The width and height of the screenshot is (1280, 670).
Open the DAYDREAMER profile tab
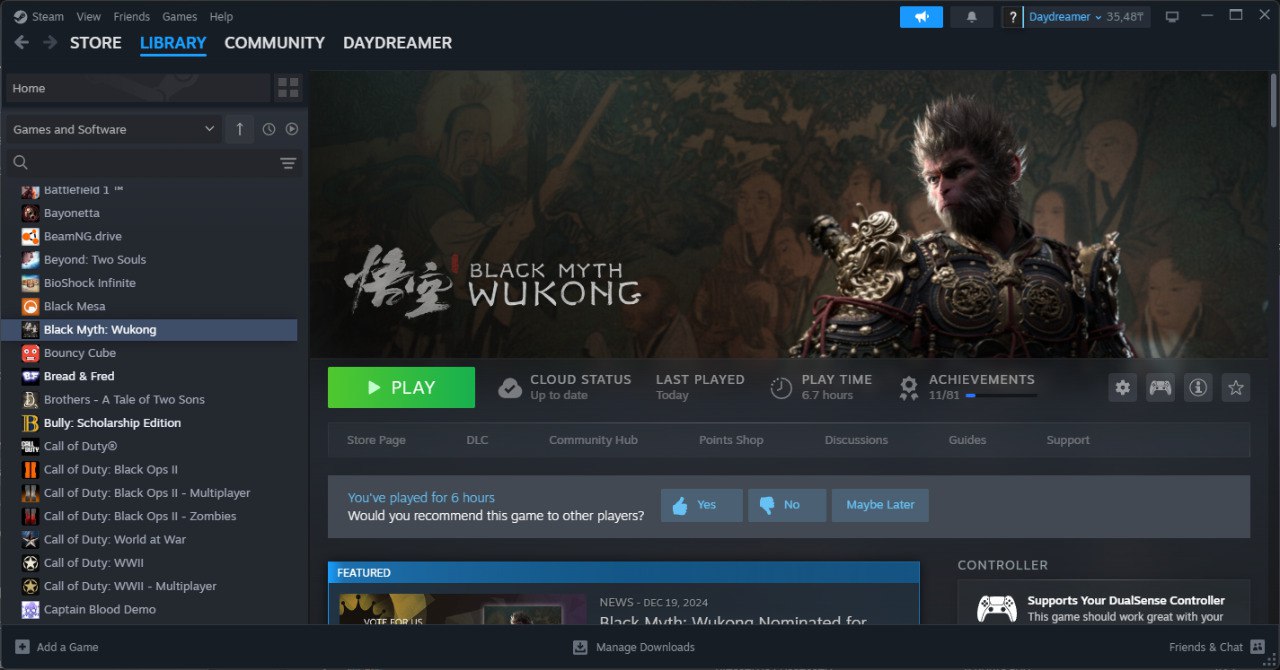click(397, 43)
